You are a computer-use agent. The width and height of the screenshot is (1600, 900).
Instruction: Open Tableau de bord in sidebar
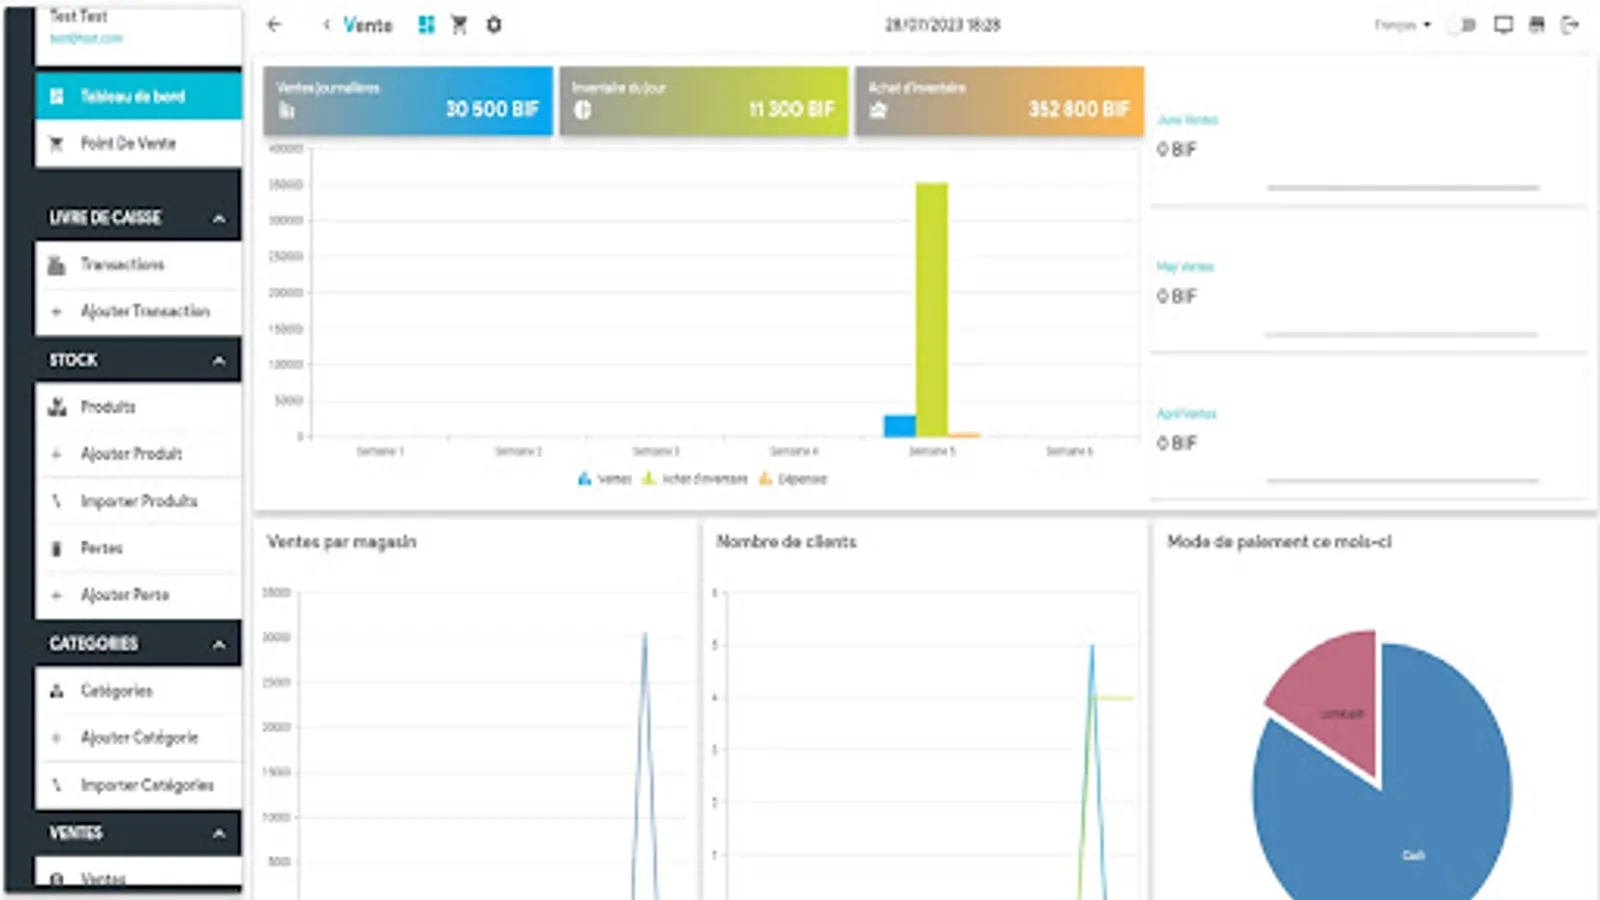click(x=138, y=96)
